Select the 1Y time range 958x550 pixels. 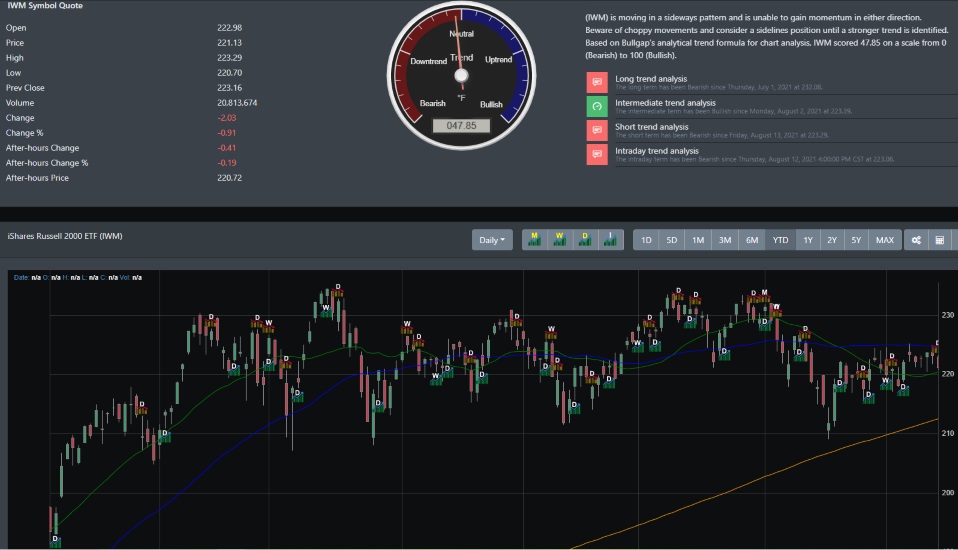(x=808, y=240)
